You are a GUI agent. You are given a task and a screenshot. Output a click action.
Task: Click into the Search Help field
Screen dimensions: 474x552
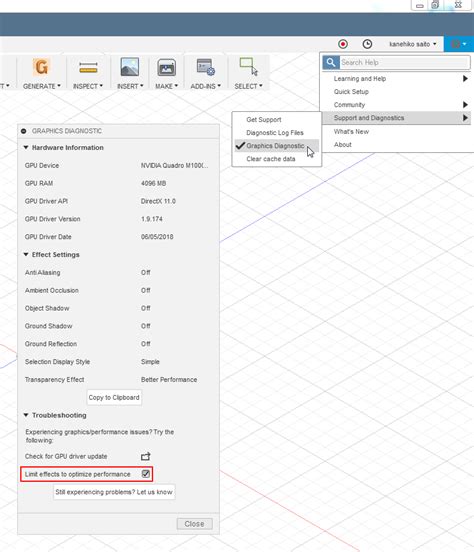(405, 63)
